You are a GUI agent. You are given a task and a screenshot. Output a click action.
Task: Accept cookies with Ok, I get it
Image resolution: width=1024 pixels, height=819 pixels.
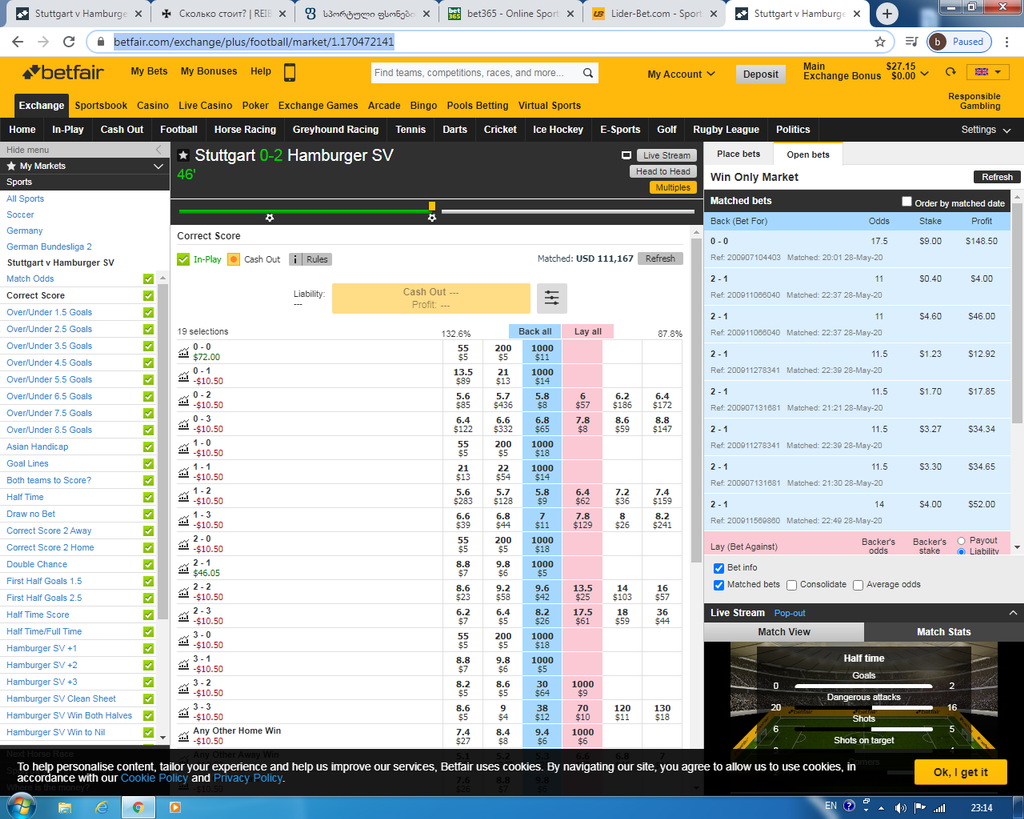[x=961, y=773]
